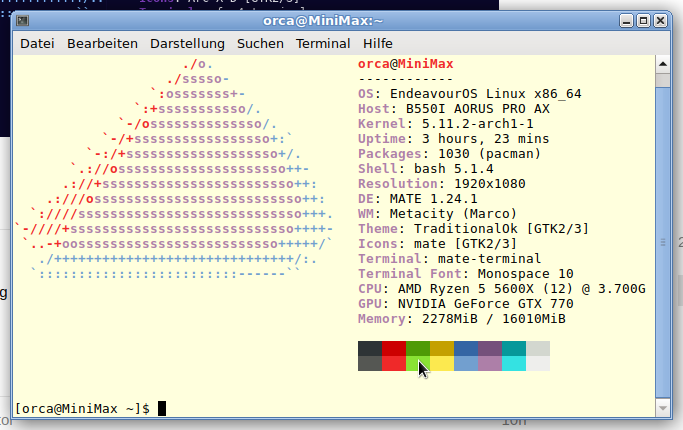Image resolution: width=683 pixels, height=430 pixels.
Task: Click the Terminal Font value Monospace 10
Action: [x=525, y=274]
